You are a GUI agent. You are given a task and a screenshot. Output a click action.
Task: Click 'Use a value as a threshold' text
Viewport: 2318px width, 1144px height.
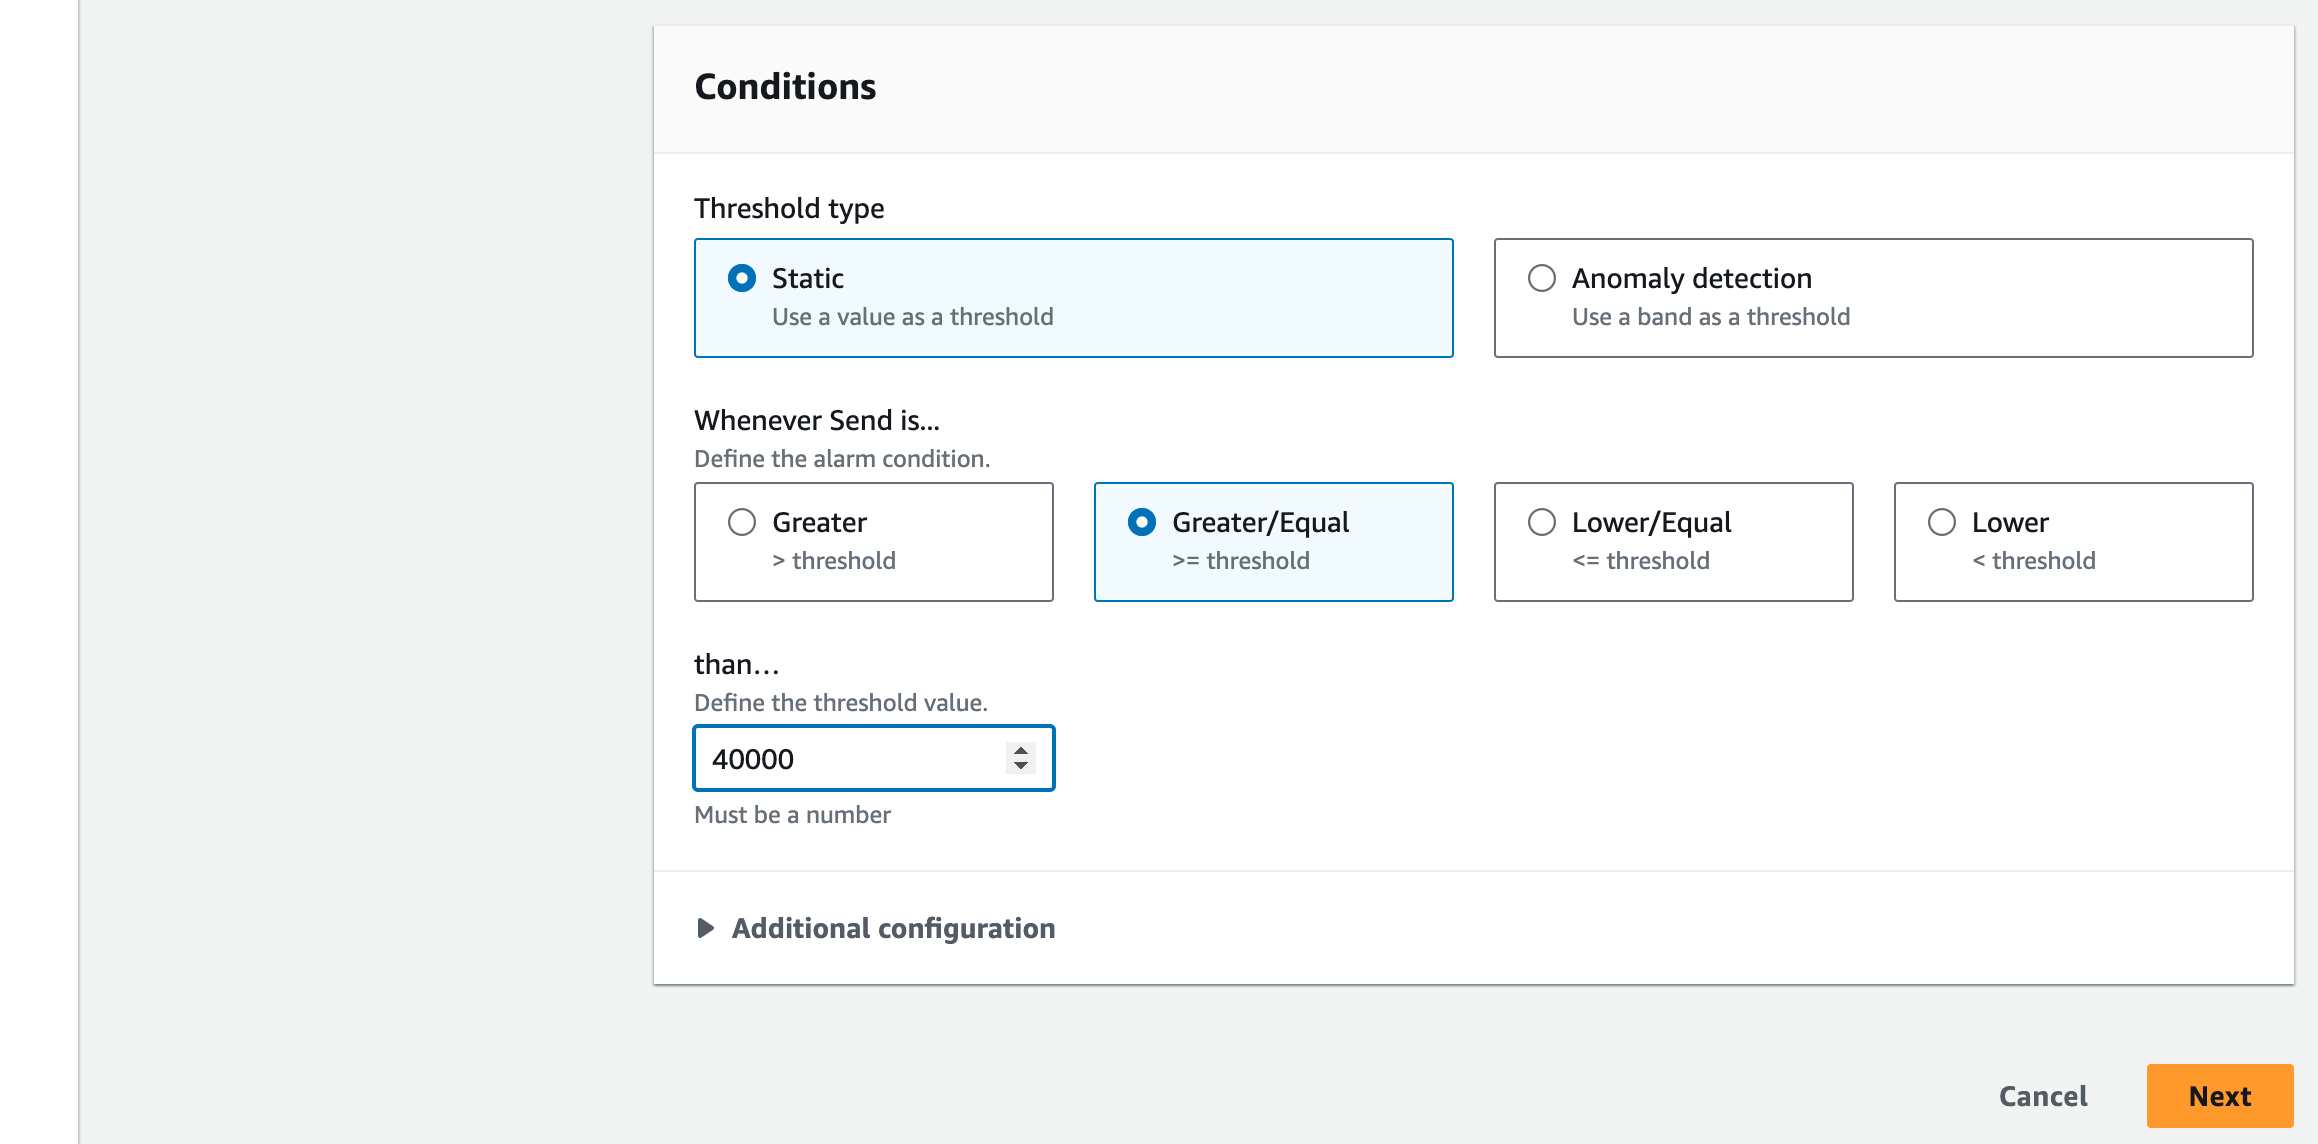[913, 317]
